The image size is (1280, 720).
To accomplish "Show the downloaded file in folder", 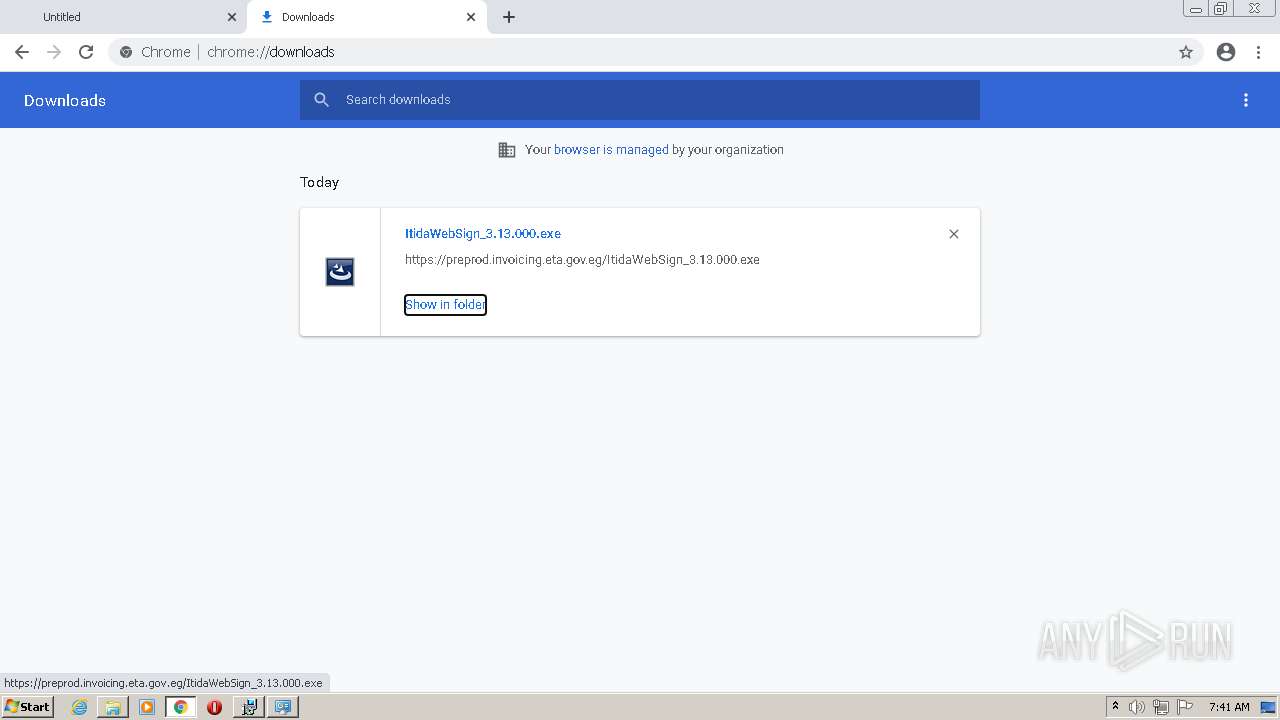I will [445, 305].
